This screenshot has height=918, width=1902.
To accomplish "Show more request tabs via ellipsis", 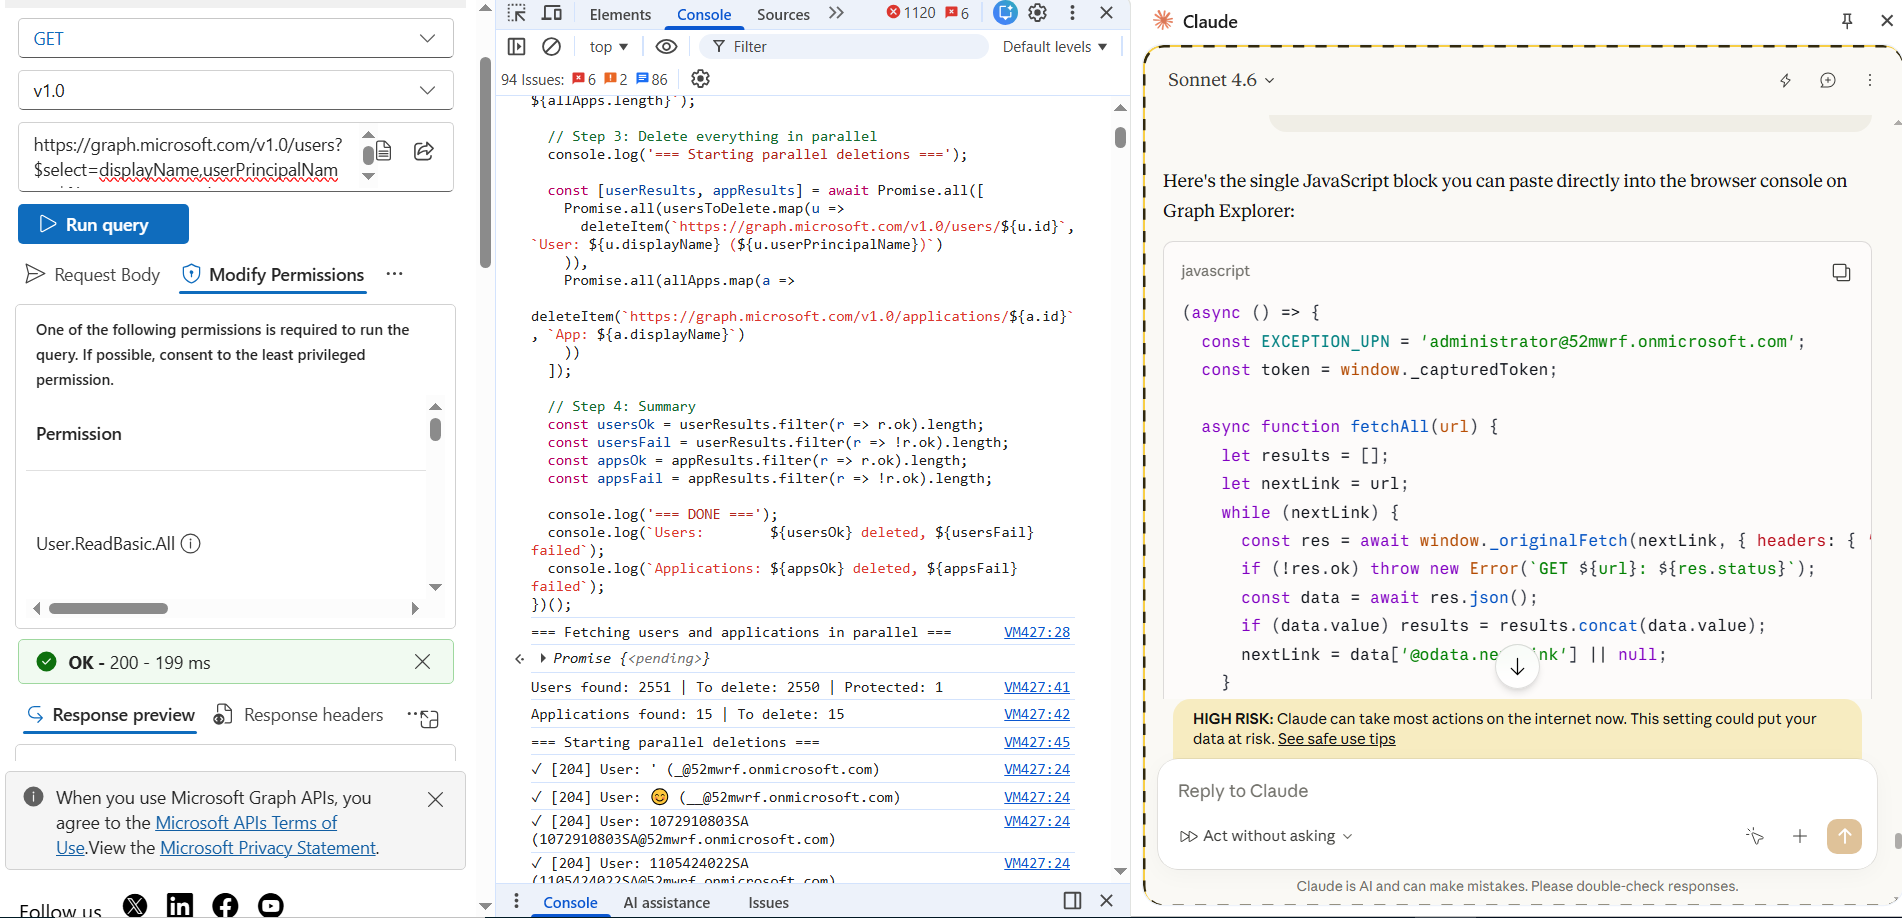I will (x=395, y=274).
